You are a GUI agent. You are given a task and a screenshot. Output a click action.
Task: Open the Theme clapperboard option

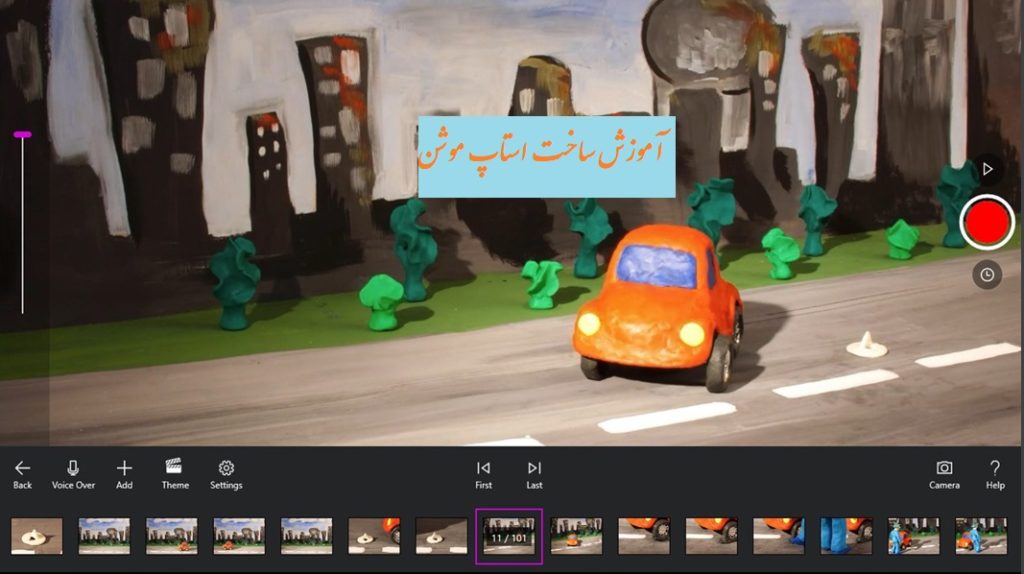[x=175, y=473]
